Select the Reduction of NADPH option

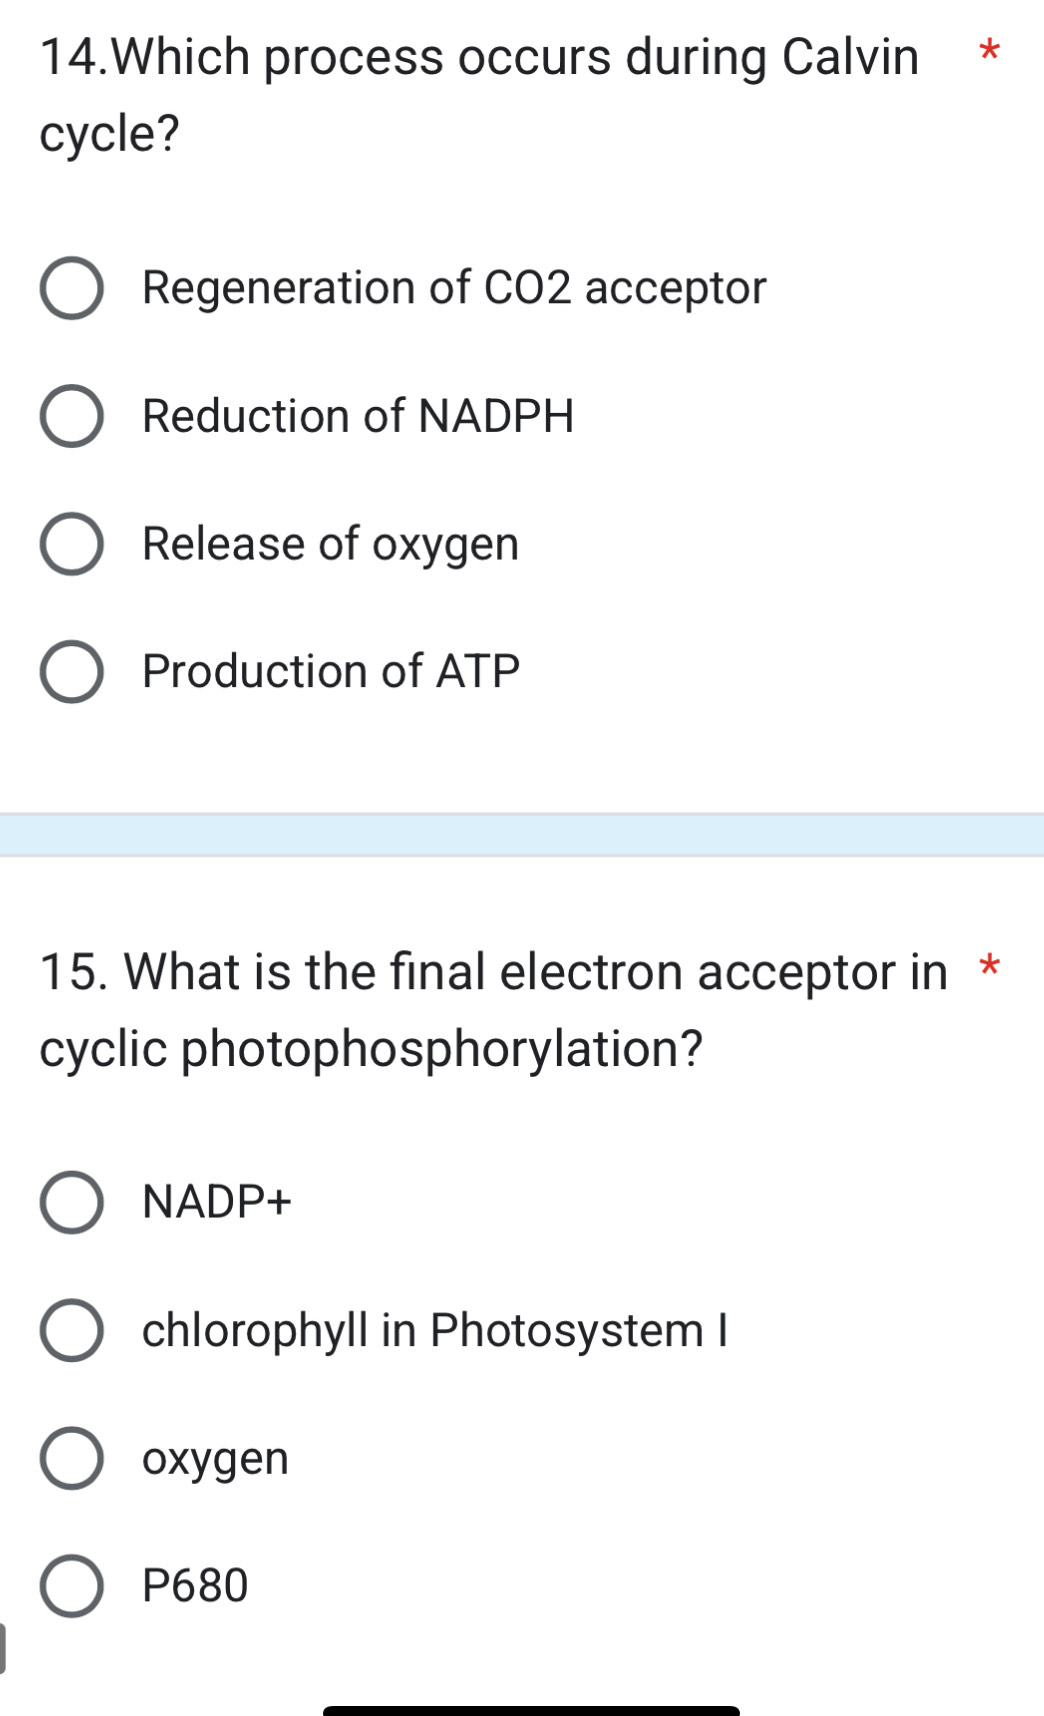(72, 415)
